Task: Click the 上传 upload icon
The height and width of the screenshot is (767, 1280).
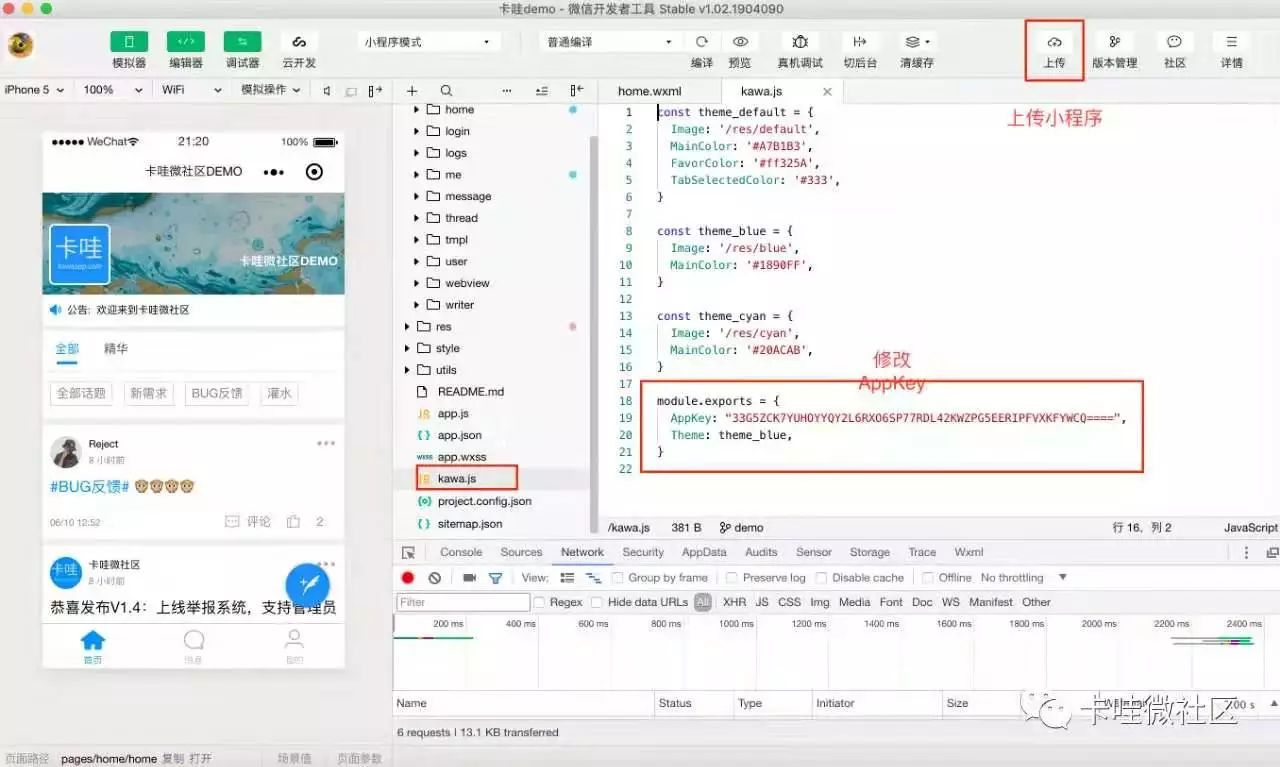Action: (1054, 42)
